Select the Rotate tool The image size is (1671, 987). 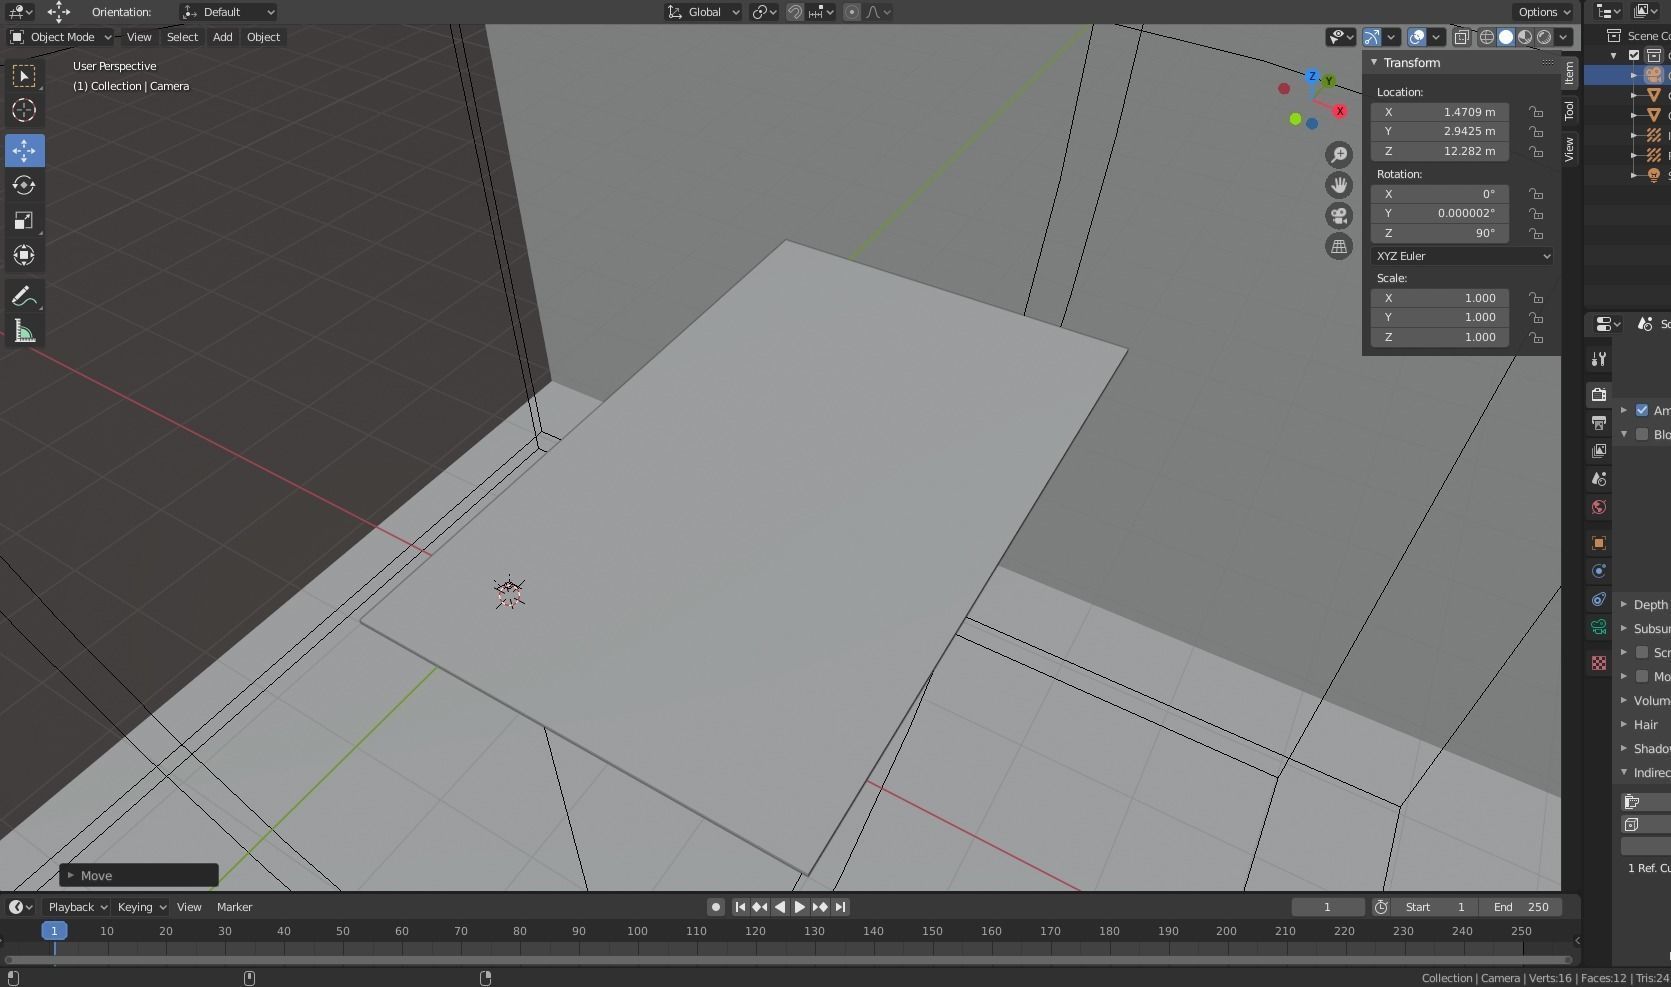coord(24,185)
